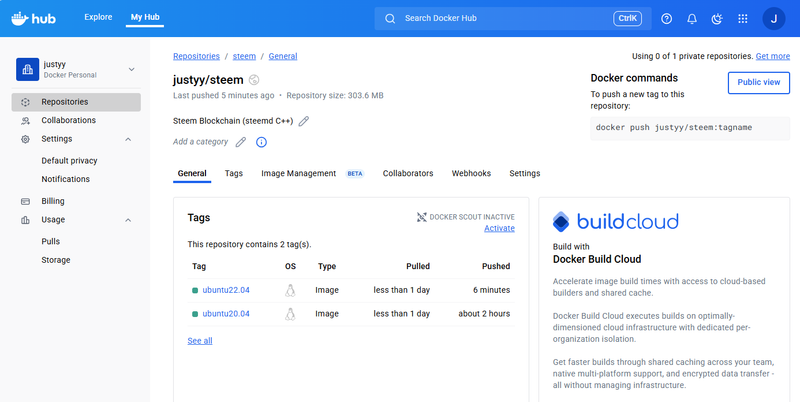Image resolution: width=800 pixels, height=402 pixels.
Task: Expand the justyy account switcher chevron
Action: [132, 69]
